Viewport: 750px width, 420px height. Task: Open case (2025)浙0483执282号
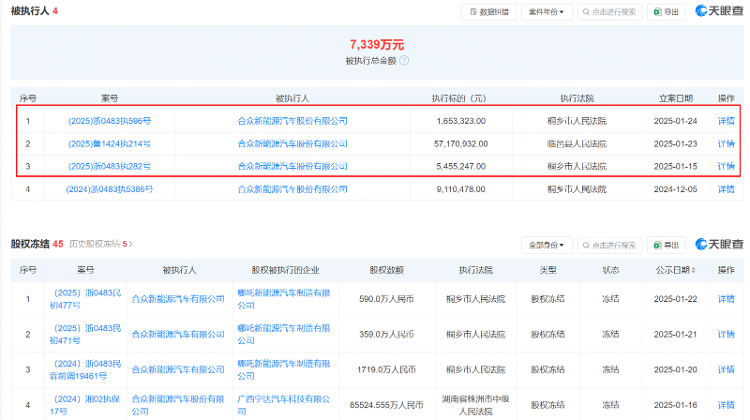click(x=109, y=166)
